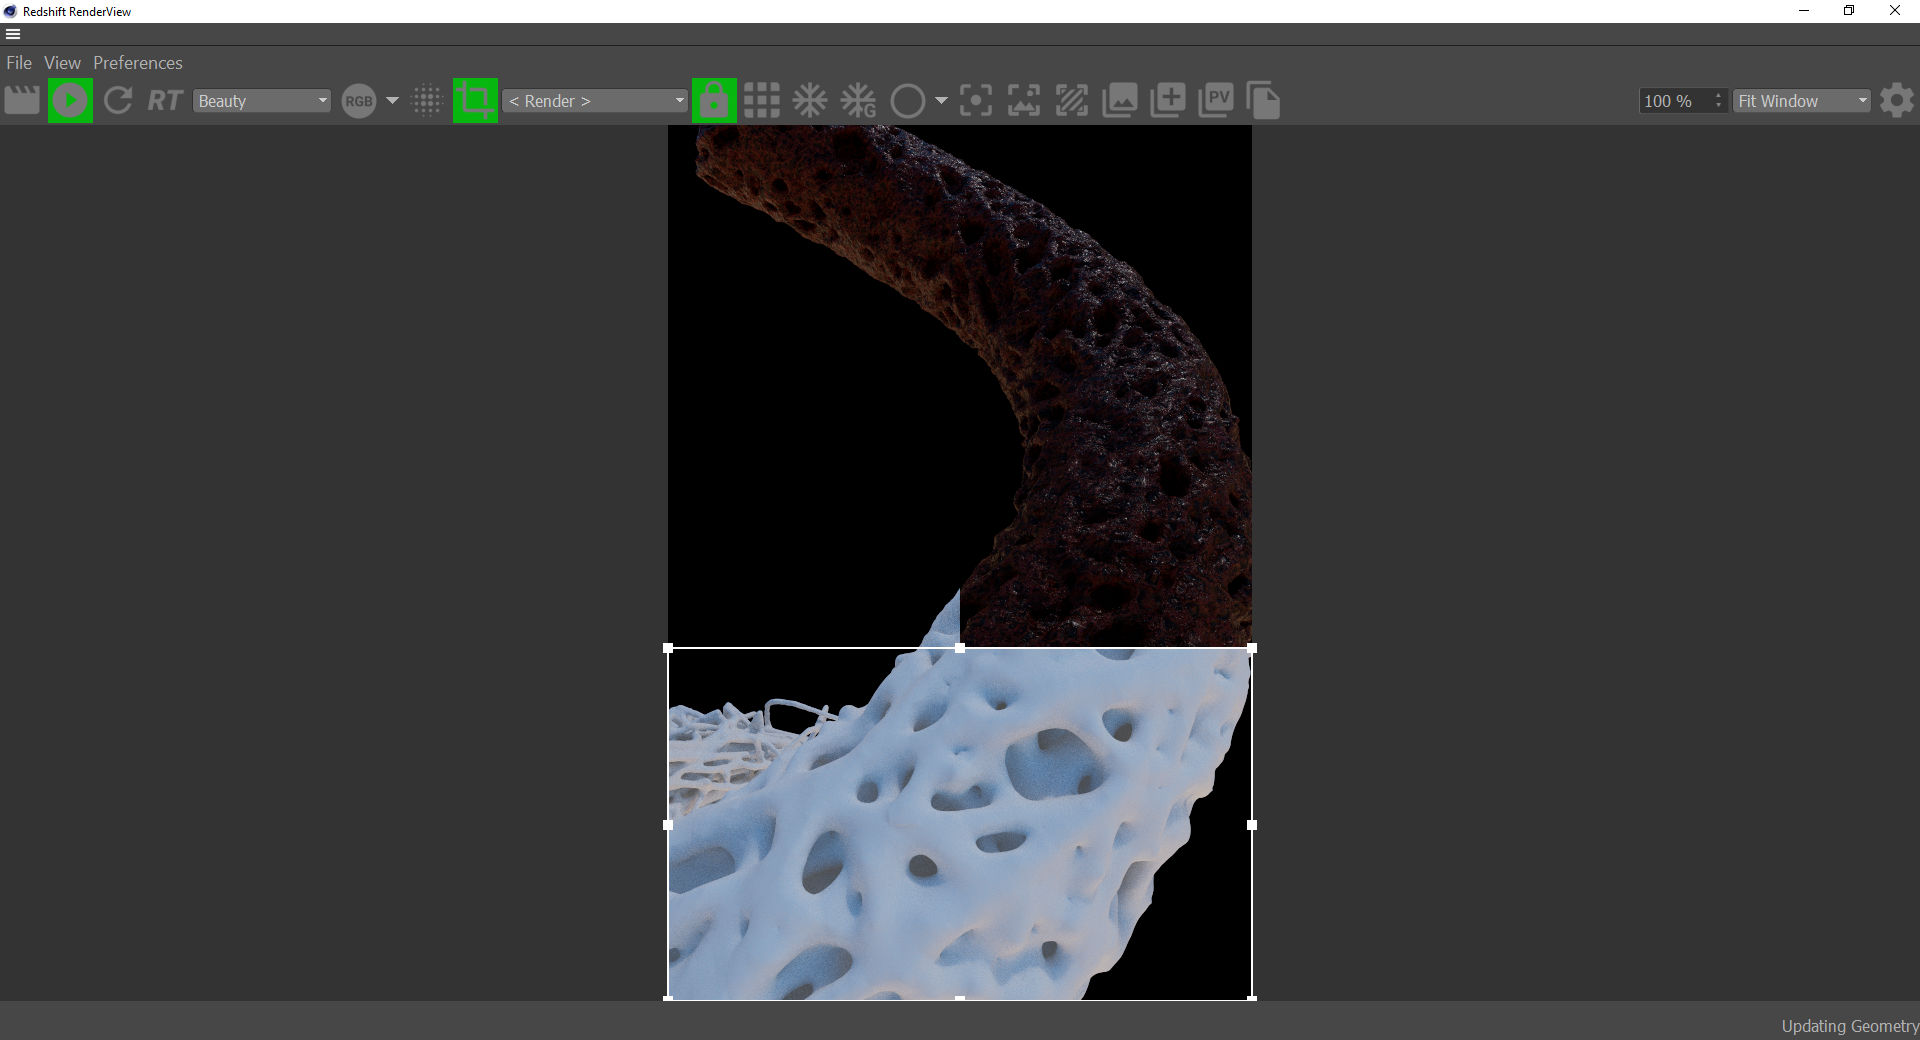Viewport: 1920px width, 1040px height.
Task: Open the Render camera dropdown
Action: (x=595, y=101)
